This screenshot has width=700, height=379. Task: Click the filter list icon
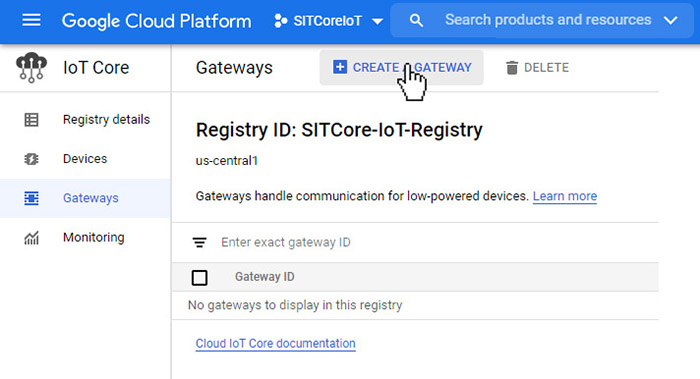click(200, 242)
